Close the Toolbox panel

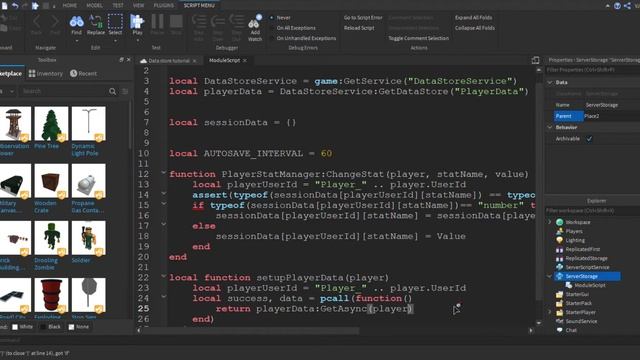click(129, 60)
